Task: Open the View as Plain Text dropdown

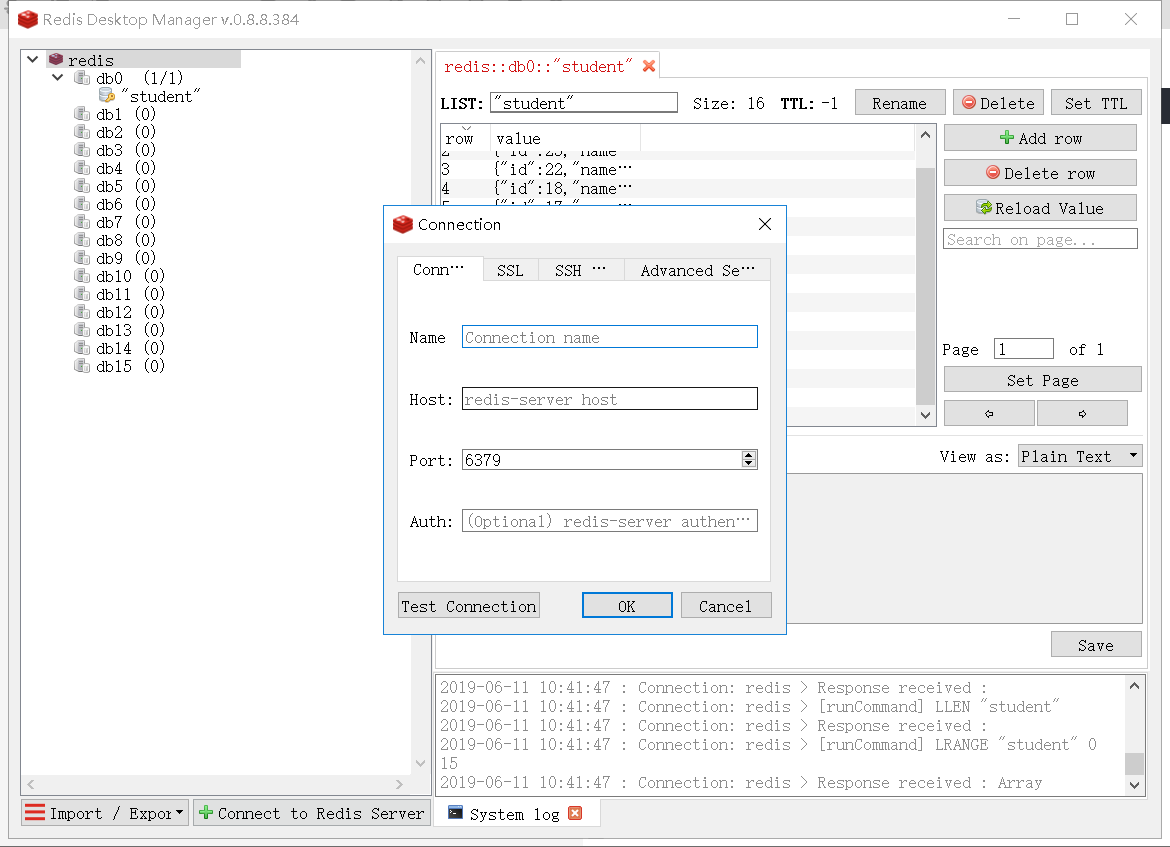Action: pyautogui.click(x=1080, y=456)
